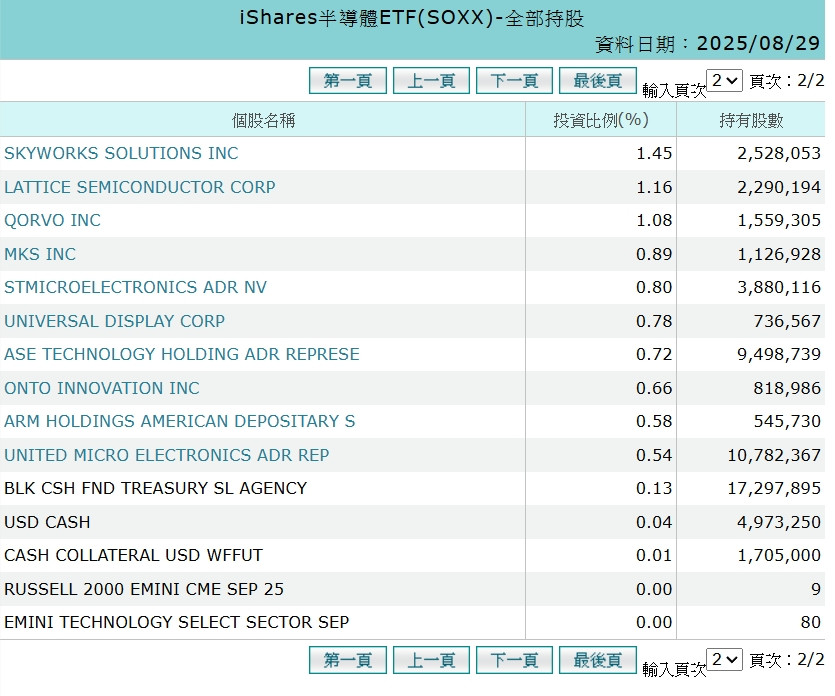Screen dimensions: 835x696
Task: Select share count 10,782,367
Action: [774, 456]
